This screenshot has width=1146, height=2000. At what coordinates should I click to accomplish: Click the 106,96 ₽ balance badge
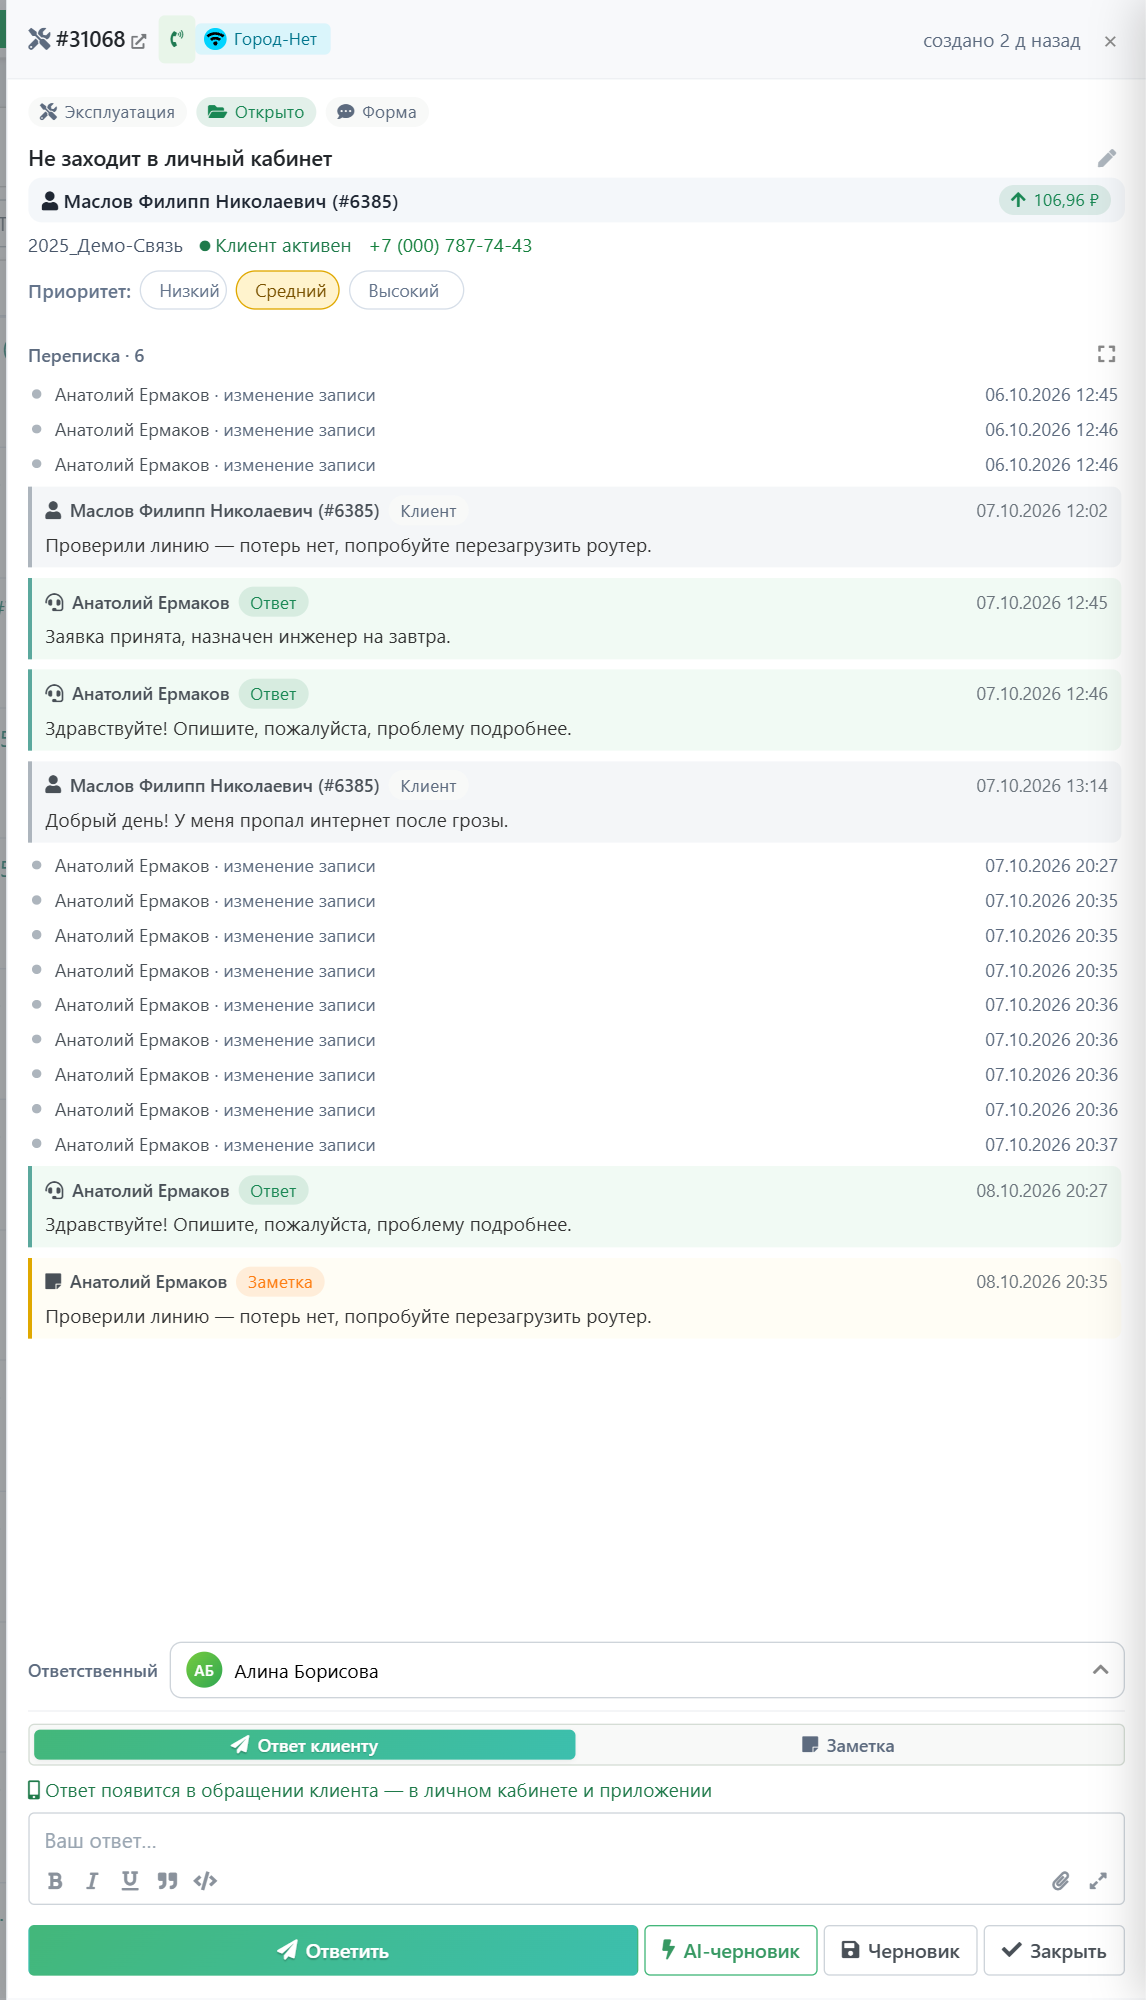1055,200
